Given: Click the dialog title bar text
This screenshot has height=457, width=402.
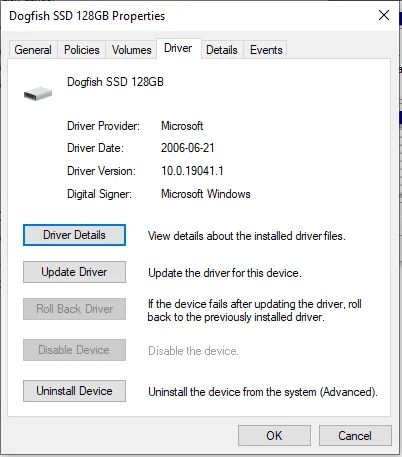Looking at the screenshot, I should point(87,16).
